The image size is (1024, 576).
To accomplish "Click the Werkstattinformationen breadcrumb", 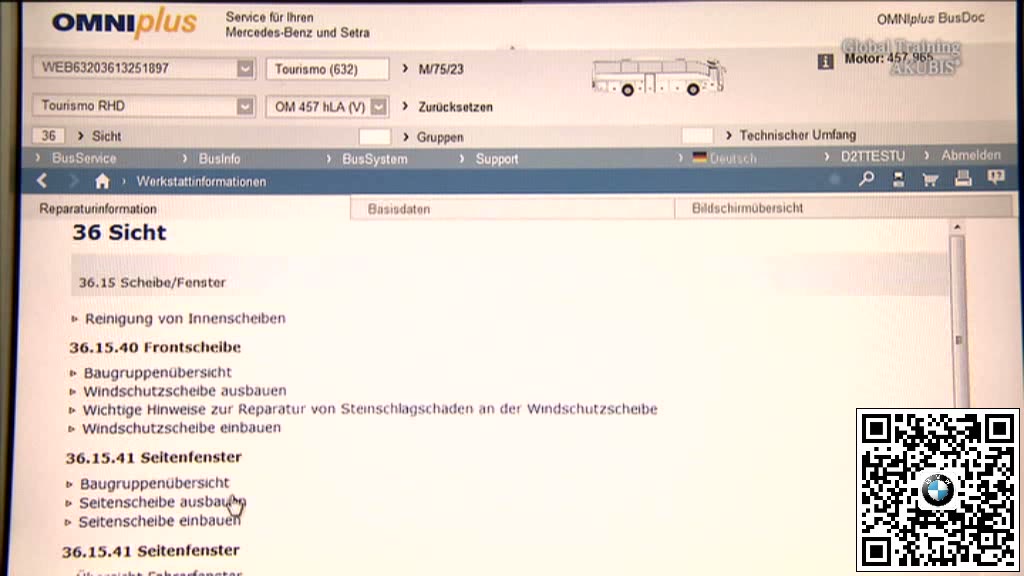I will click(201, 182).
